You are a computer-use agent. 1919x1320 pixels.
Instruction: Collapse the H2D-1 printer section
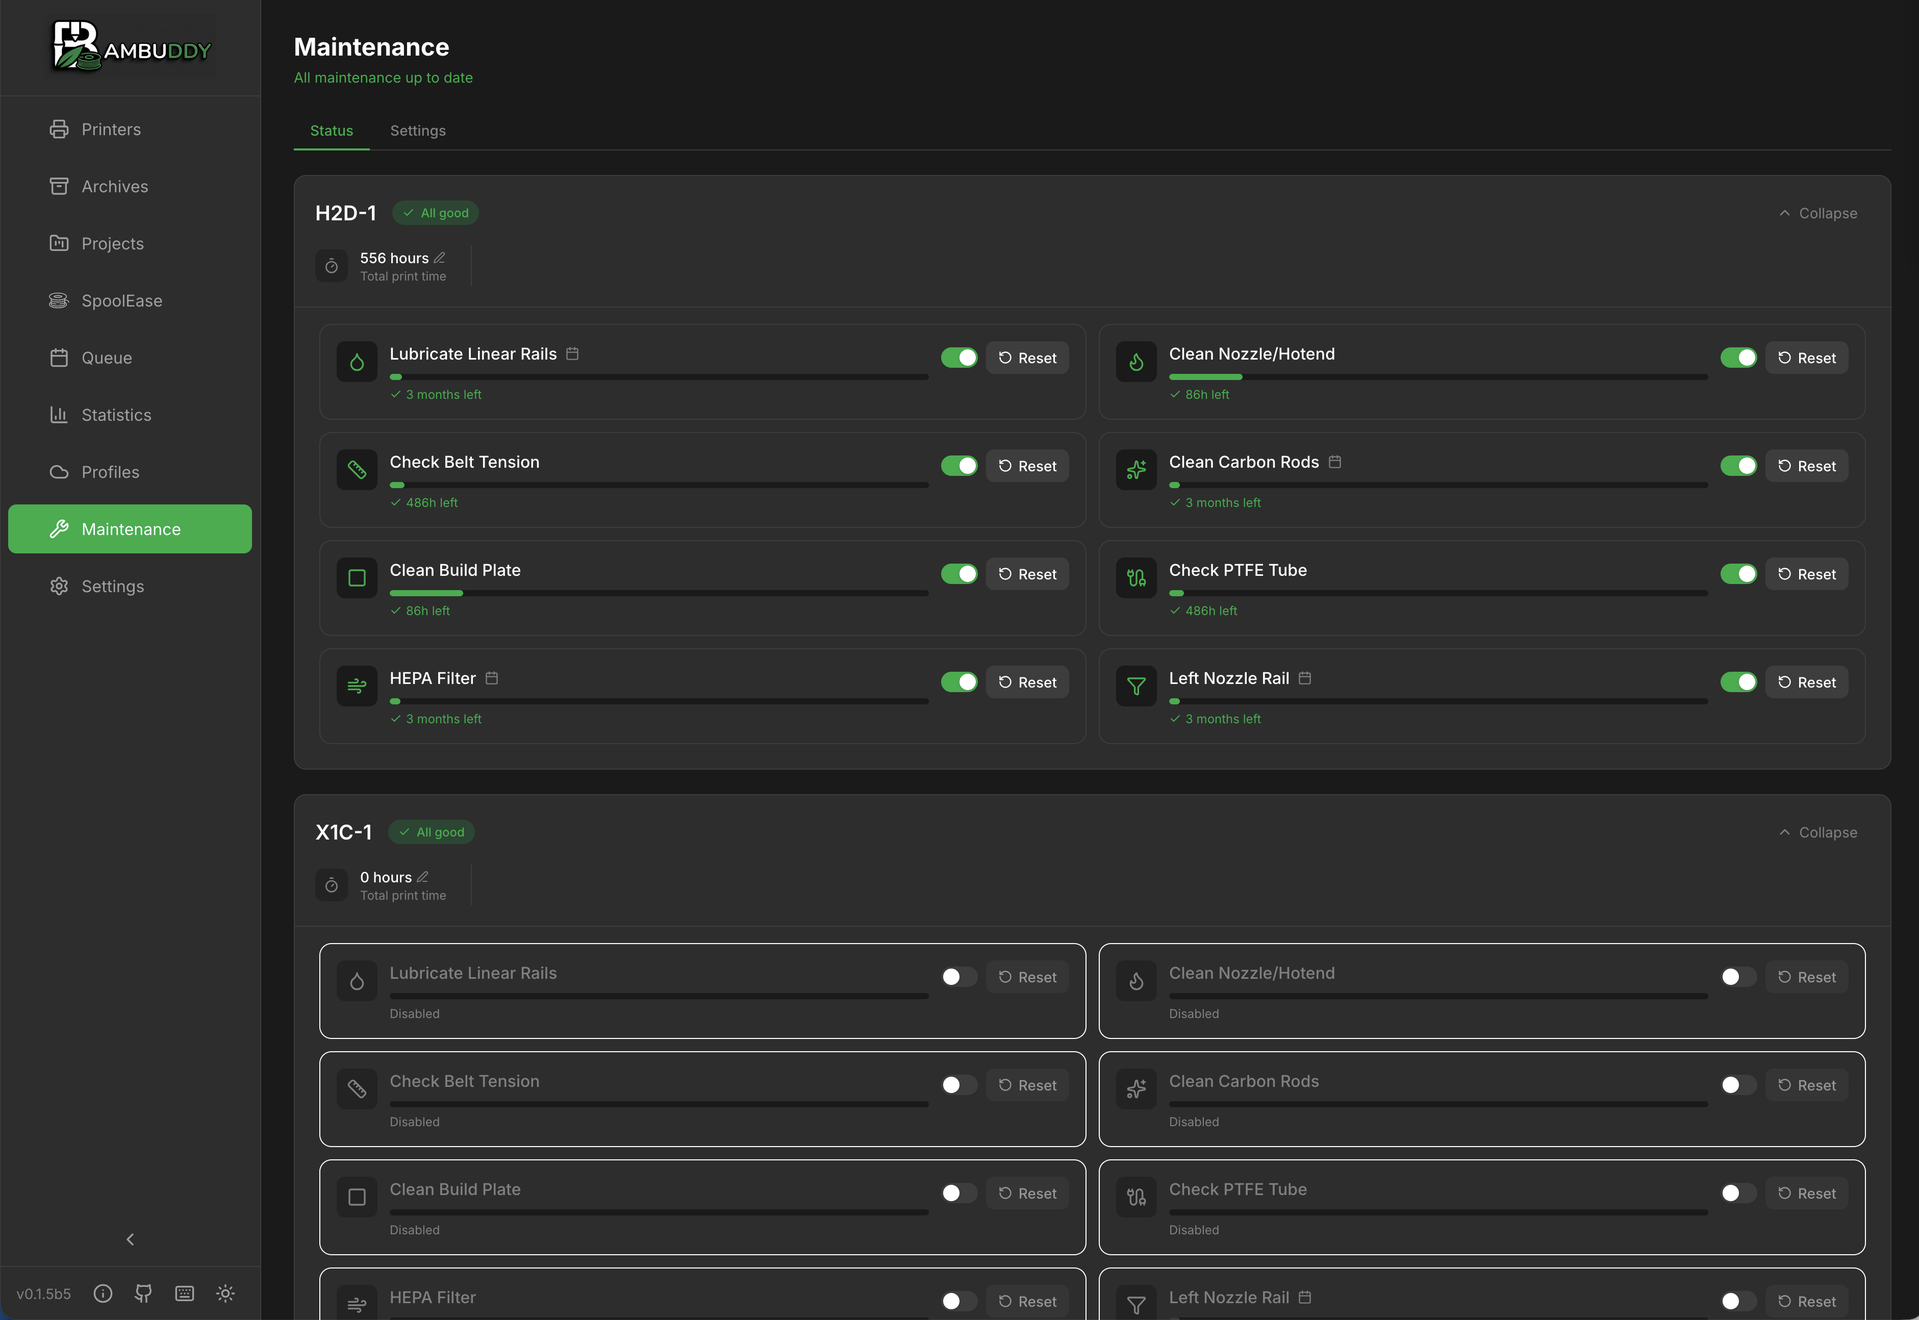[x=1818, y=213]
